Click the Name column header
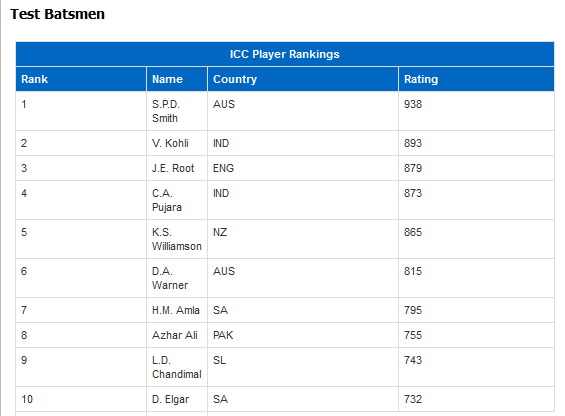This screenshot has height=416, width=565. tap(177, 79)
